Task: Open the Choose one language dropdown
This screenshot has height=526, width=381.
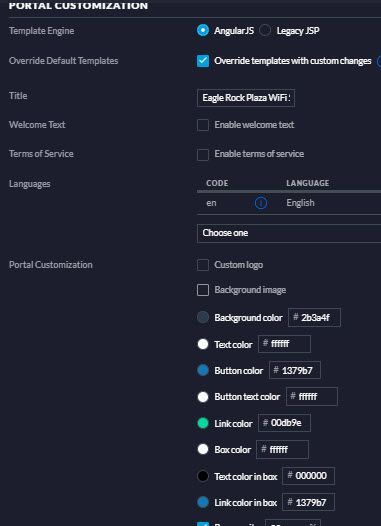Action: [x=289, y=233]
